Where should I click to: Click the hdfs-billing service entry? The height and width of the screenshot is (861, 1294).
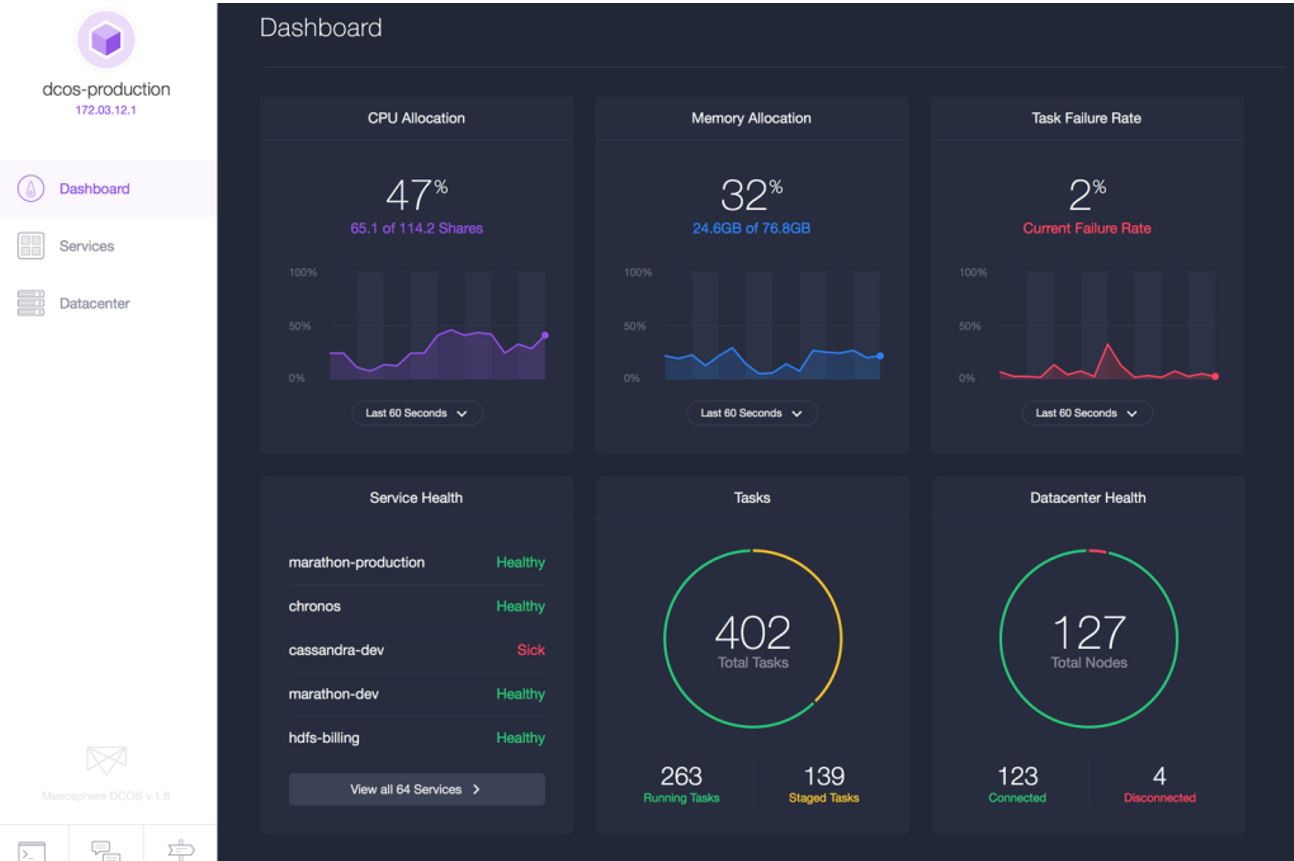coord(416,738)
